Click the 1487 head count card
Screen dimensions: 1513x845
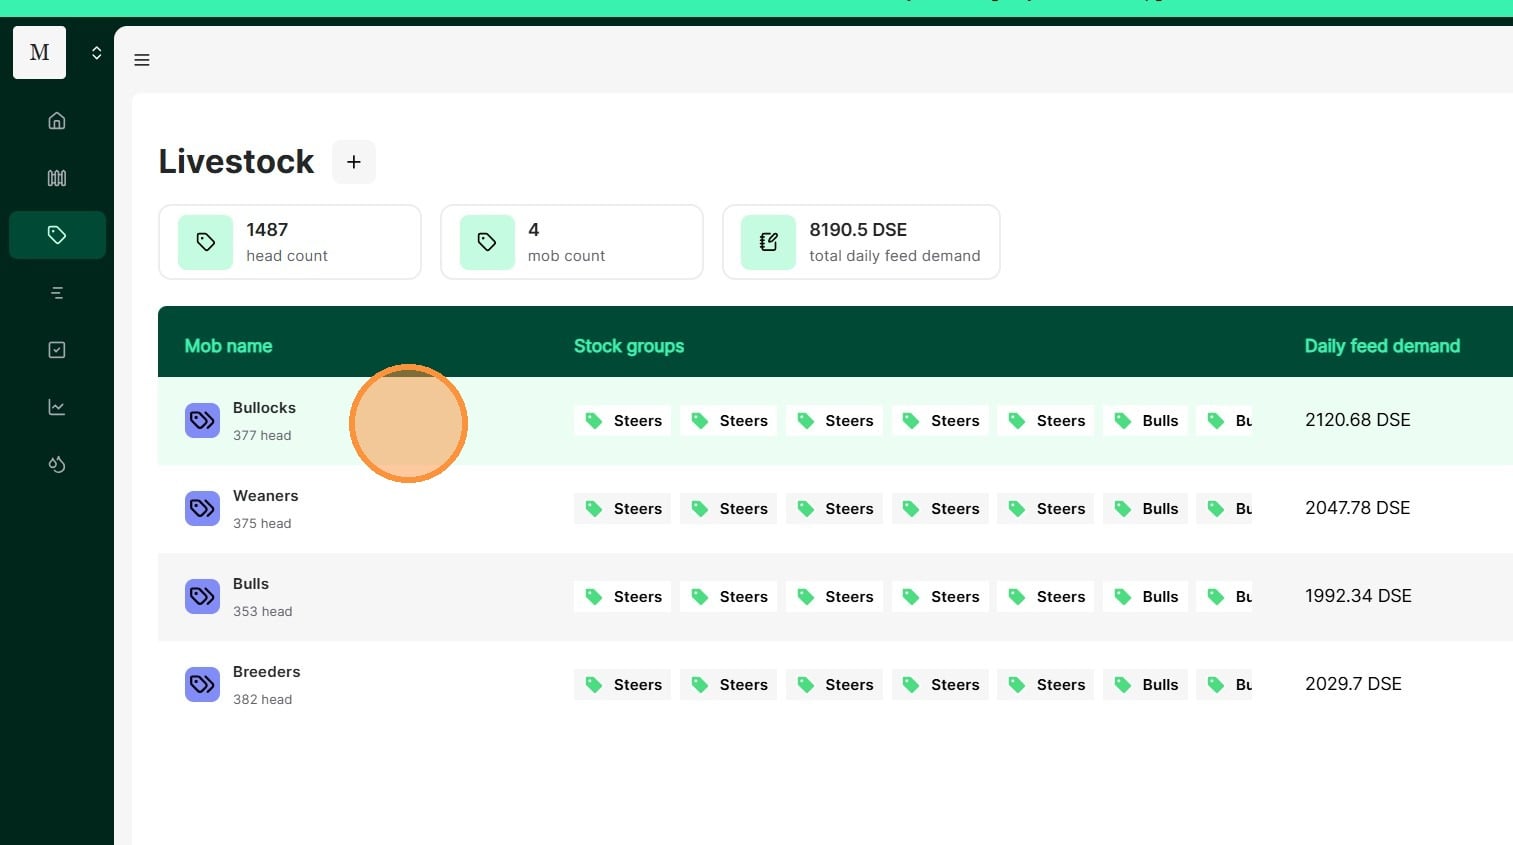290,242
